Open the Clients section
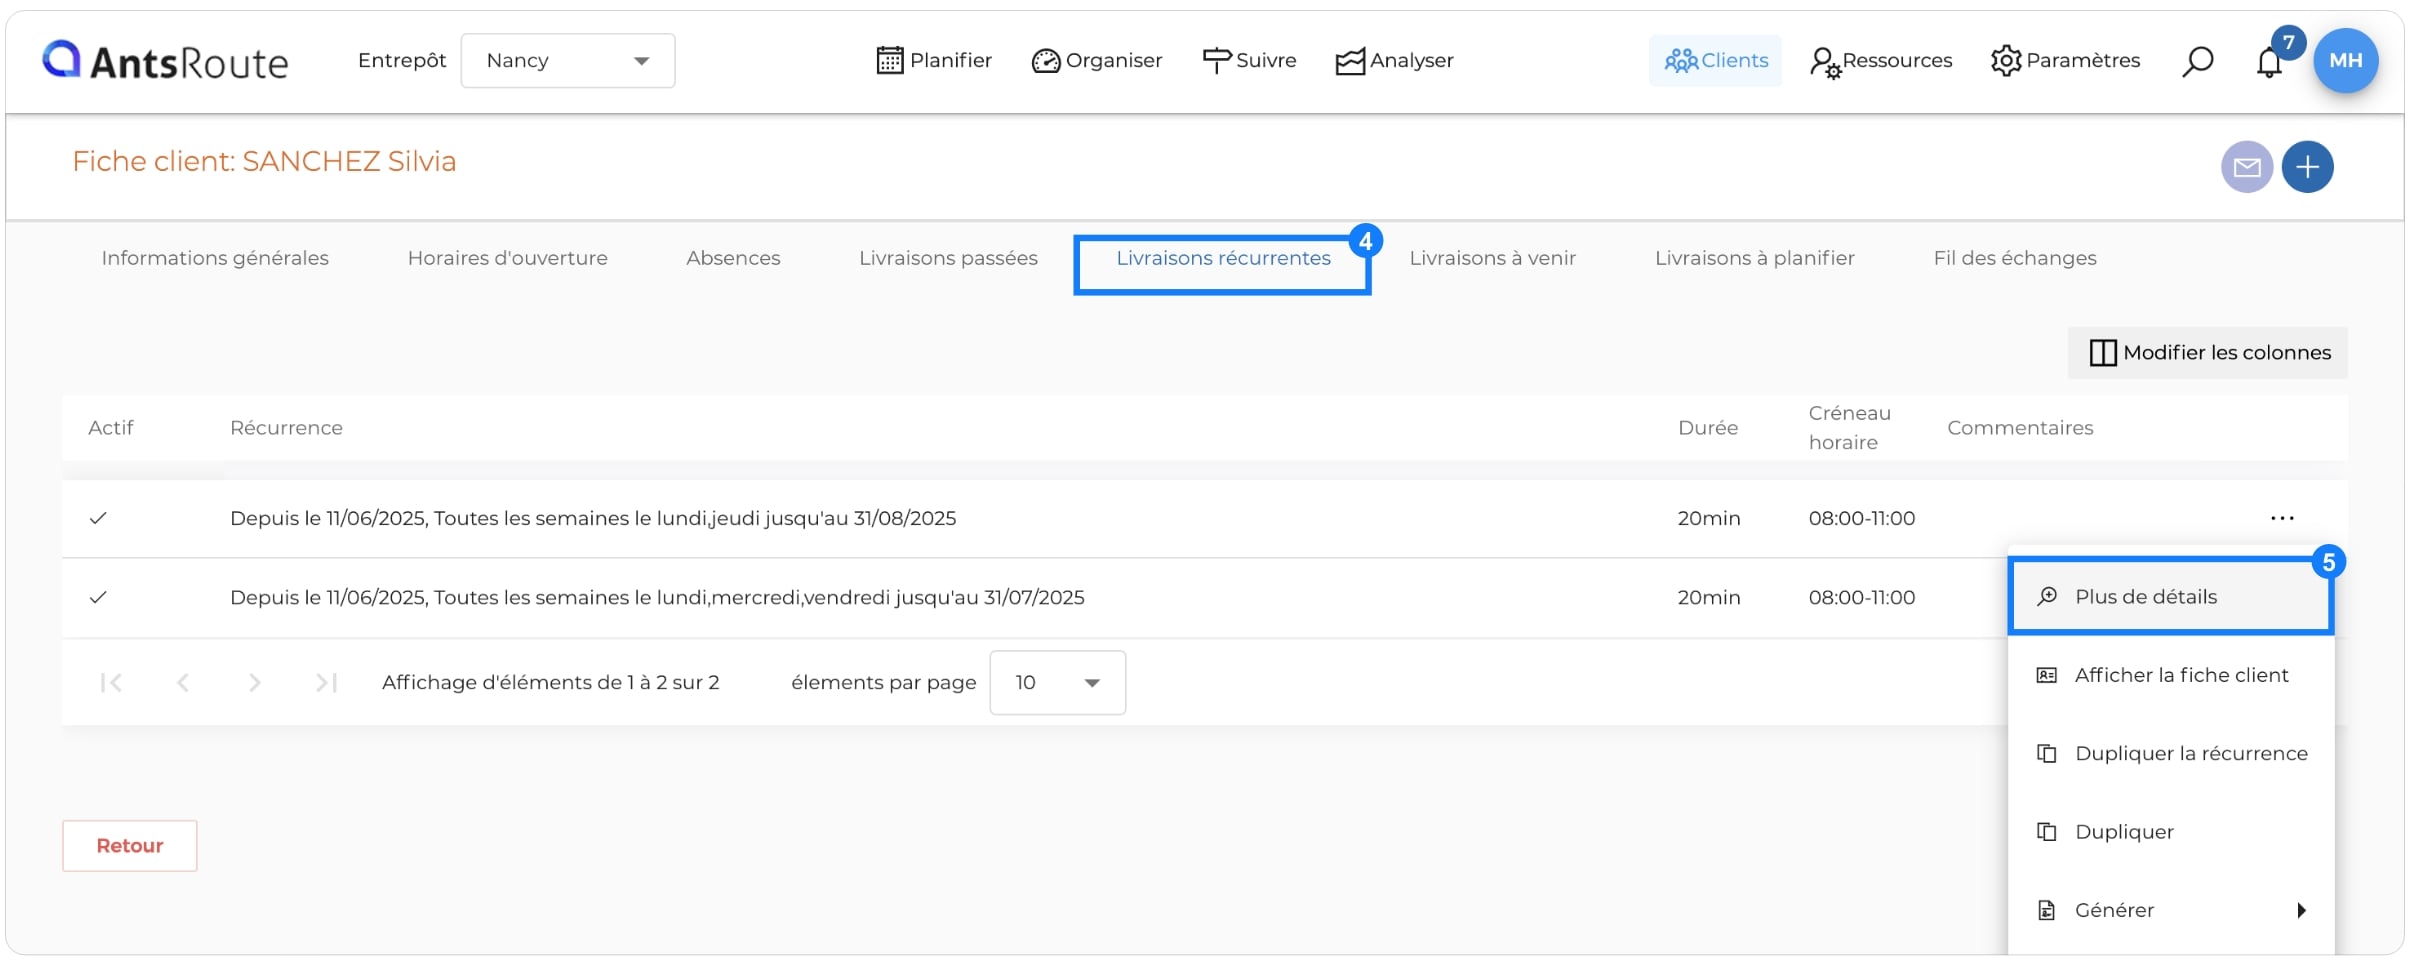2410x961 pixels. pyautogui.click(x=1715, y=61)
